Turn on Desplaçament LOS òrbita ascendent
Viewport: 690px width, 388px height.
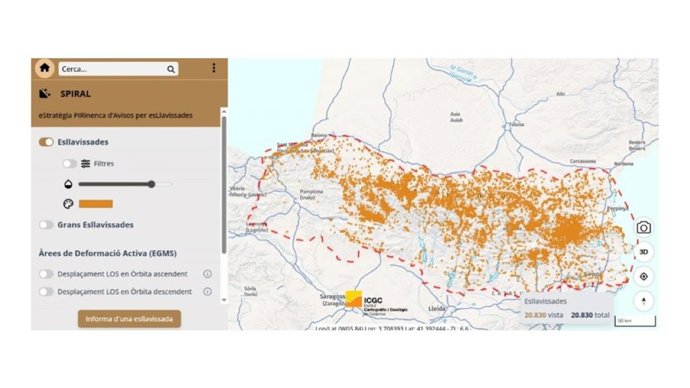pos(46,274)
